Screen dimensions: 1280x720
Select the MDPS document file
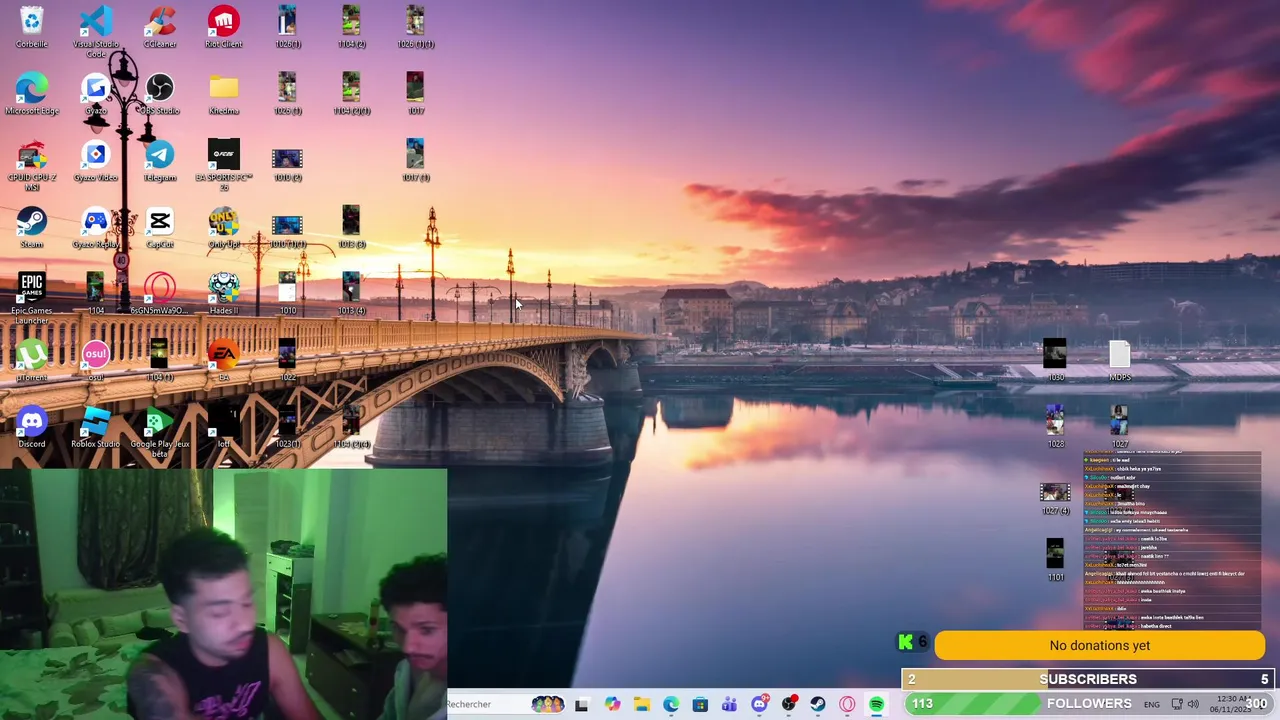pos(1119,361)
